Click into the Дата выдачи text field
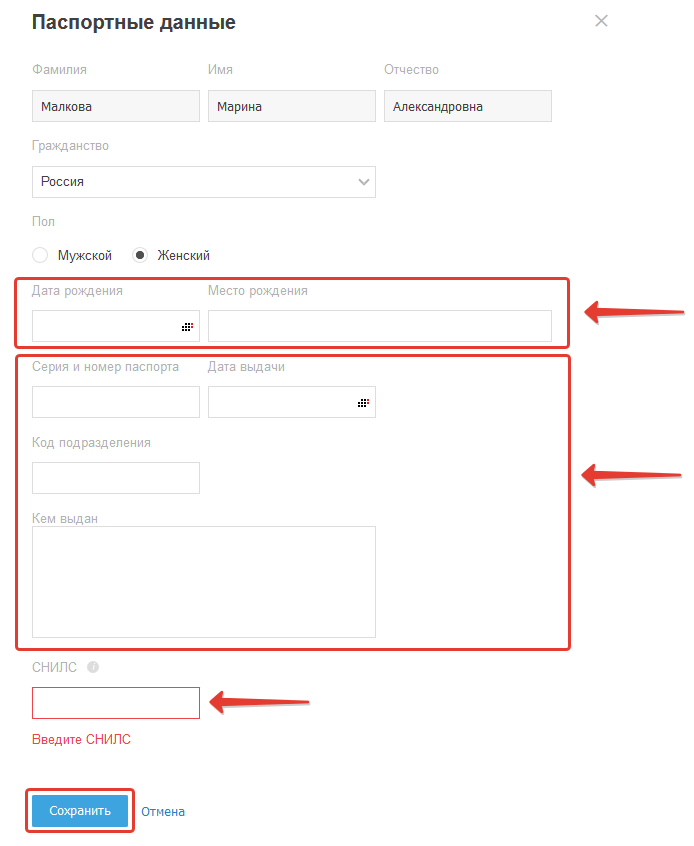Image resolution: width=694 pixels, height=846 pixels. (x=280, y=402)
